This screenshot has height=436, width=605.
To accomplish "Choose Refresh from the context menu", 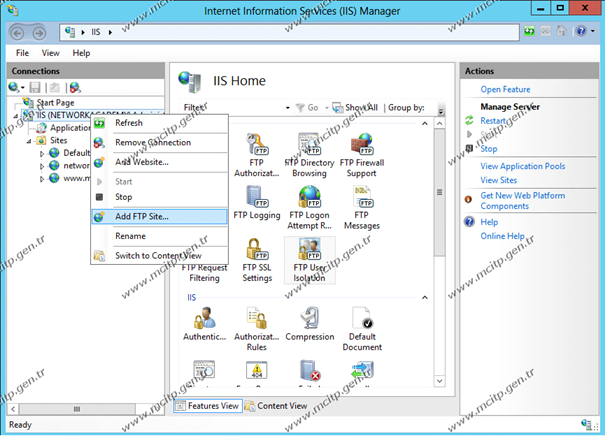I will click(159, 123).
